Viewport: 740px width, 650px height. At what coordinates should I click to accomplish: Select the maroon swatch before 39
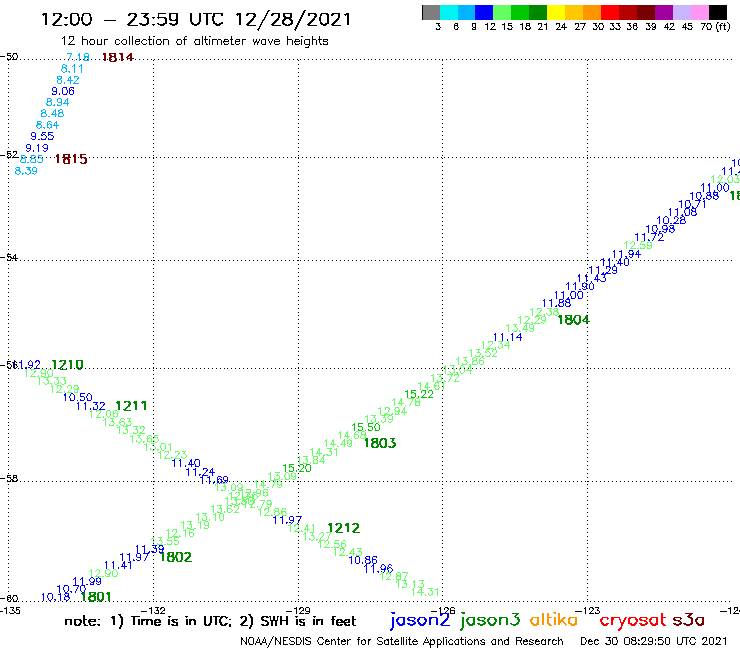coord(646,12)
